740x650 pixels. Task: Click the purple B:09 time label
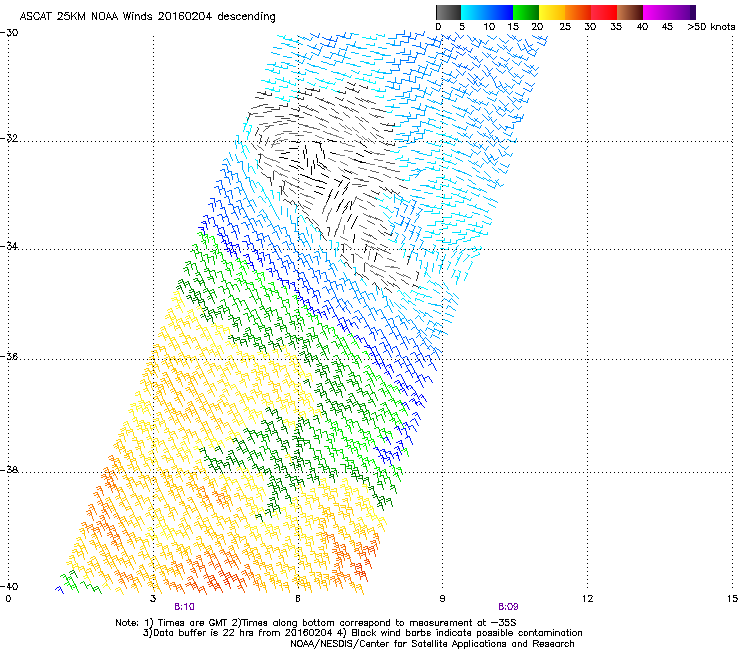click(508, 607)
